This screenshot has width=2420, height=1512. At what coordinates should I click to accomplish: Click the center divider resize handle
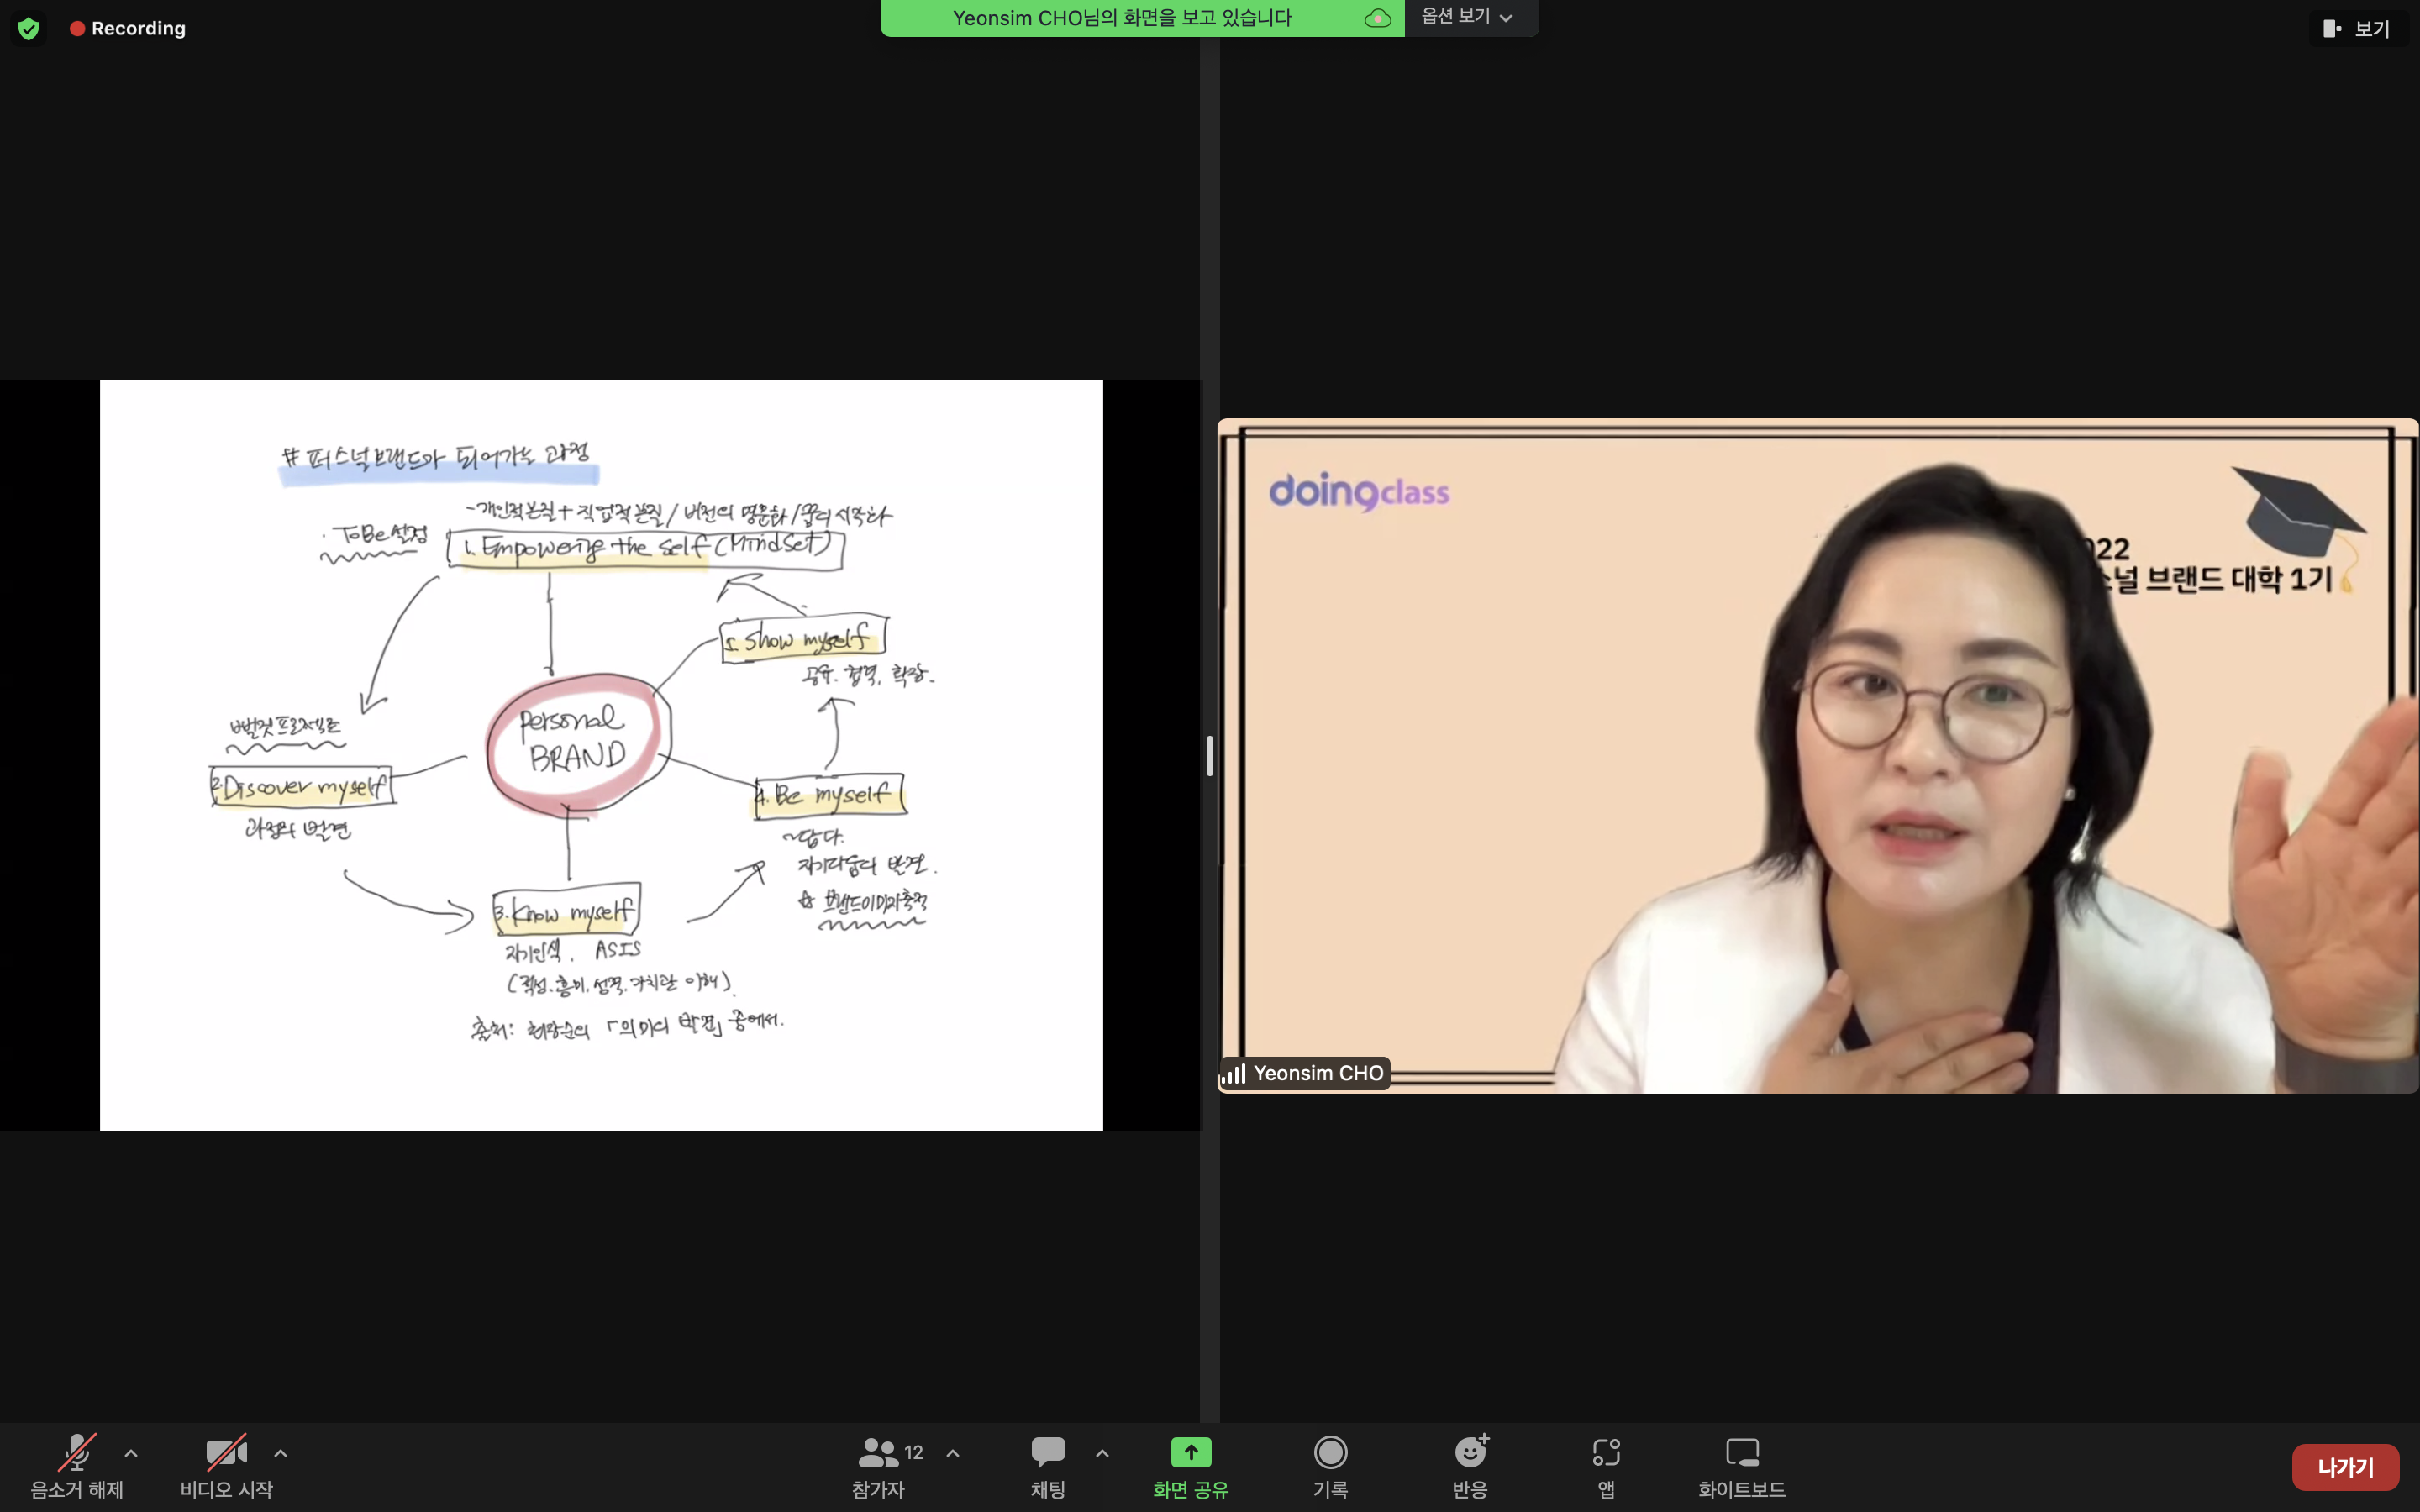[1209, 756]
